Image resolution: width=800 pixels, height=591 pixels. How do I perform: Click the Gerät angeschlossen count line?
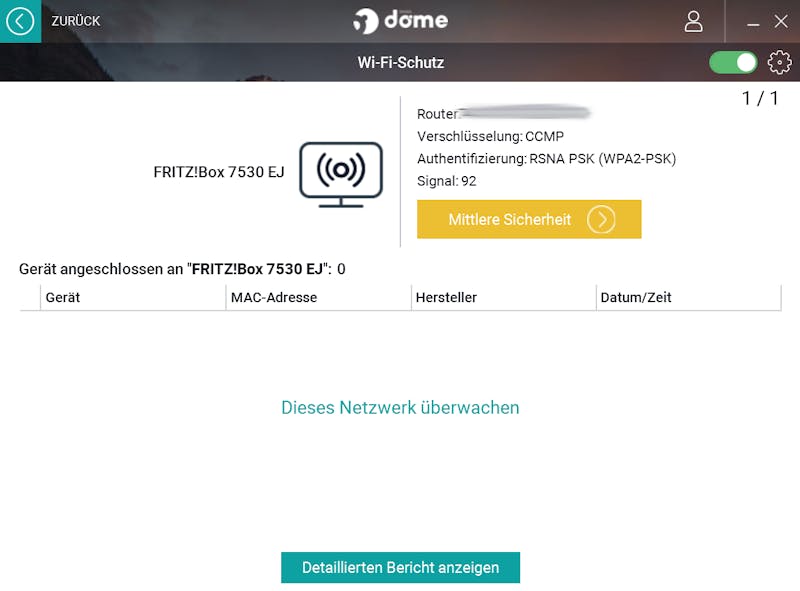(x=182, y=269)
